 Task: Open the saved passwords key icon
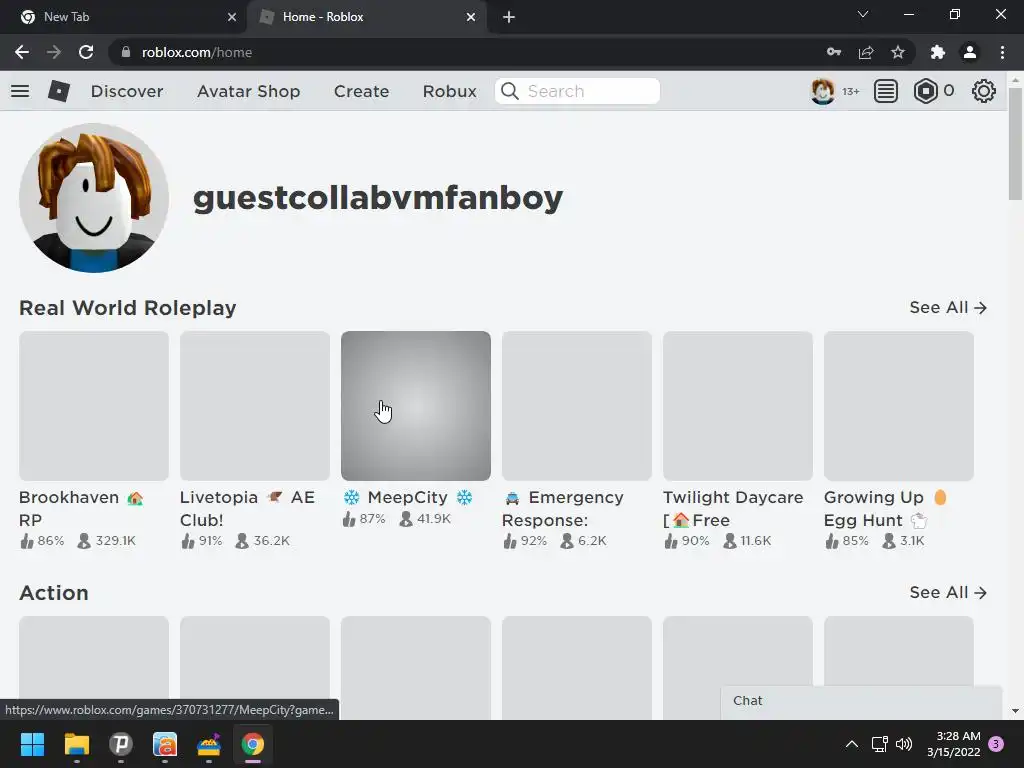[x=834, y=52]
